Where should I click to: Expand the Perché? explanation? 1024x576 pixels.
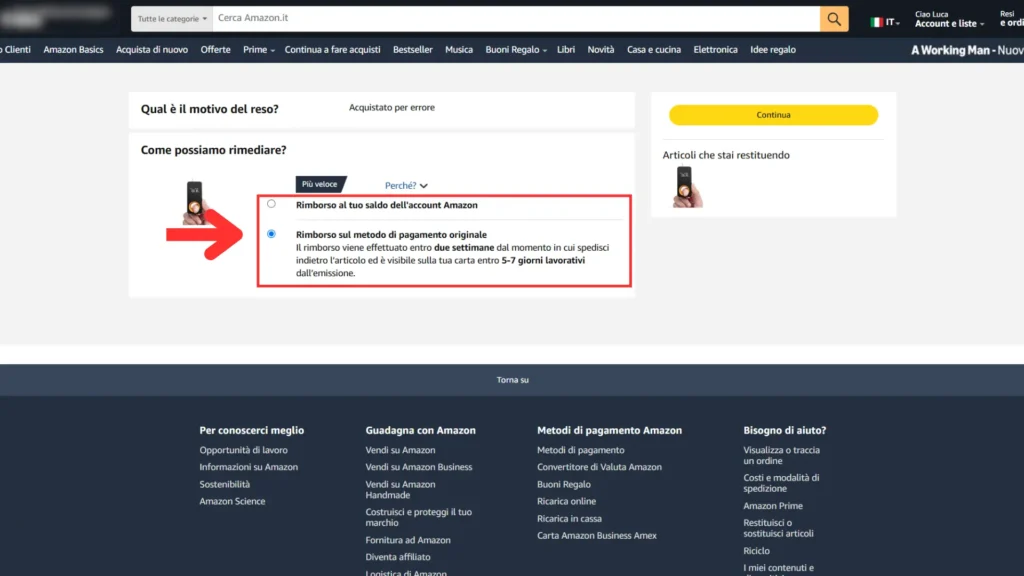[406, 185]
